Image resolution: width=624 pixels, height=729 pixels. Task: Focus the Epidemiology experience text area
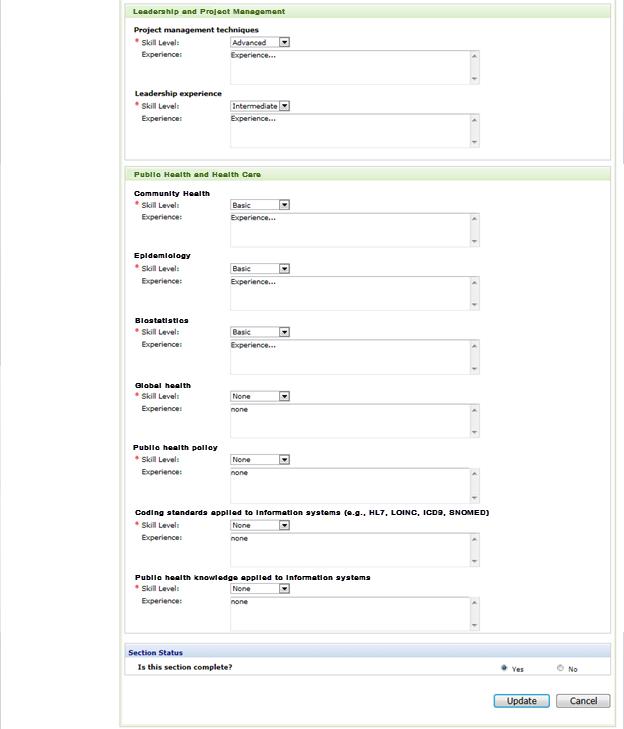tap(349, 293)
